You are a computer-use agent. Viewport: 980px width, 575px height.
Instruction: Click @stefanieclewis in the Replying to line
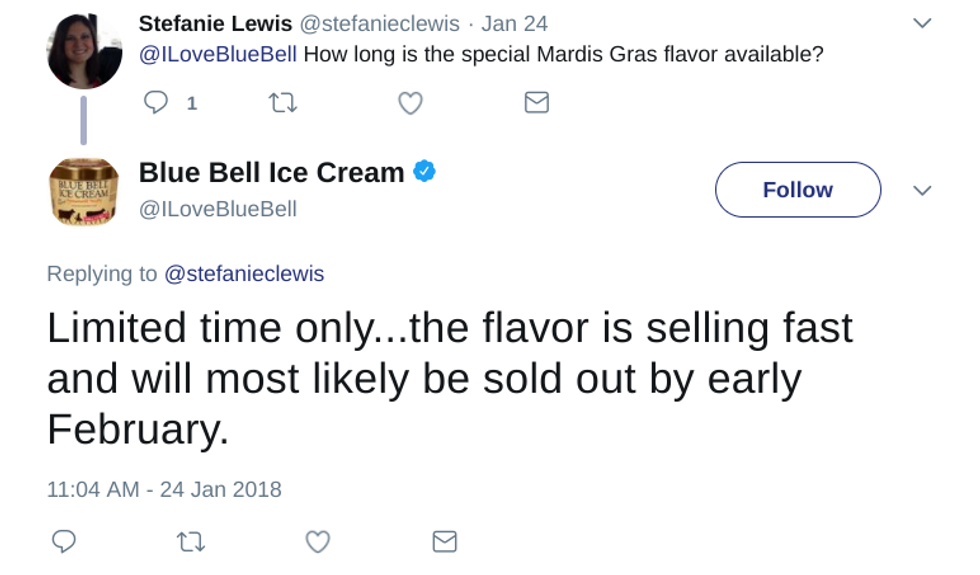pyautogui.click(x=243, y=274)
